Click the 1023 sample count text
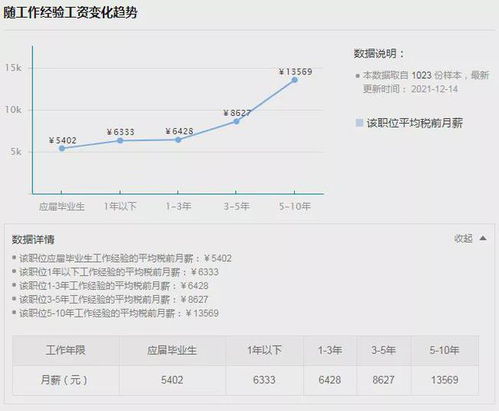499x411 pixels. tap(421, 75)
